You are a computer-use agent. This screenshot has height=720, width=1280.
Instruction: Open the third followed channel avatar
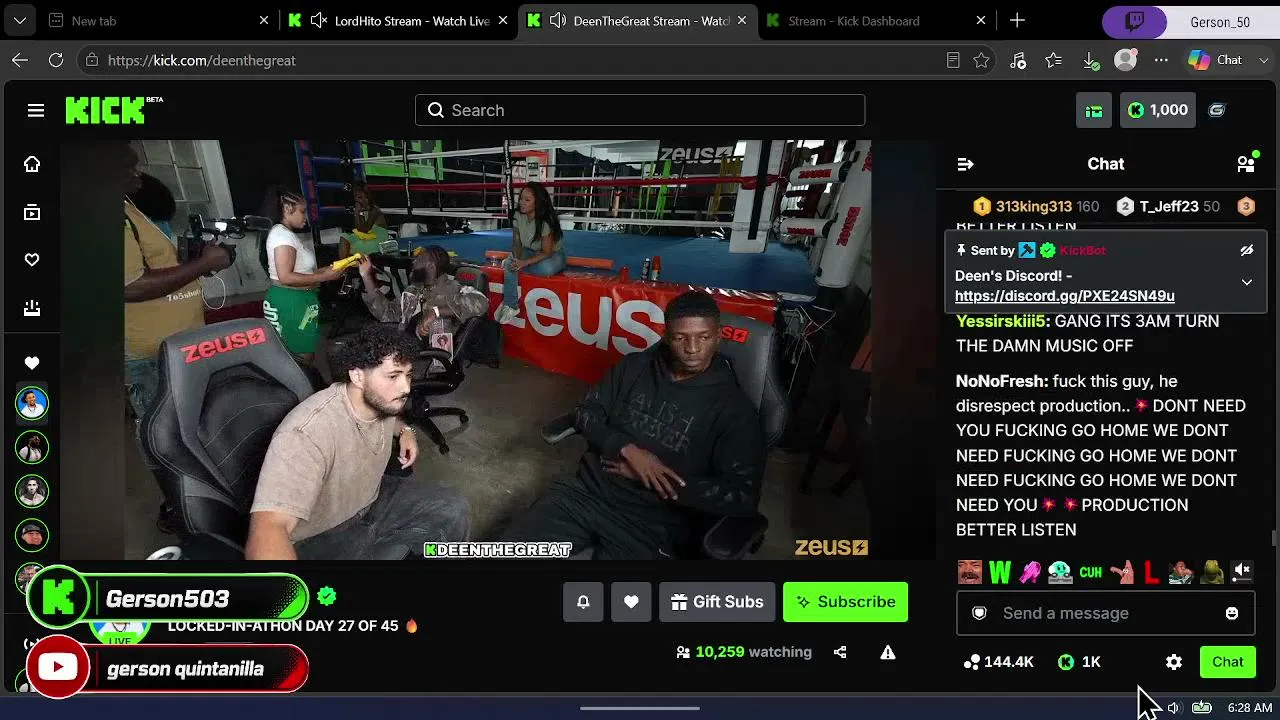pos(32,491)
